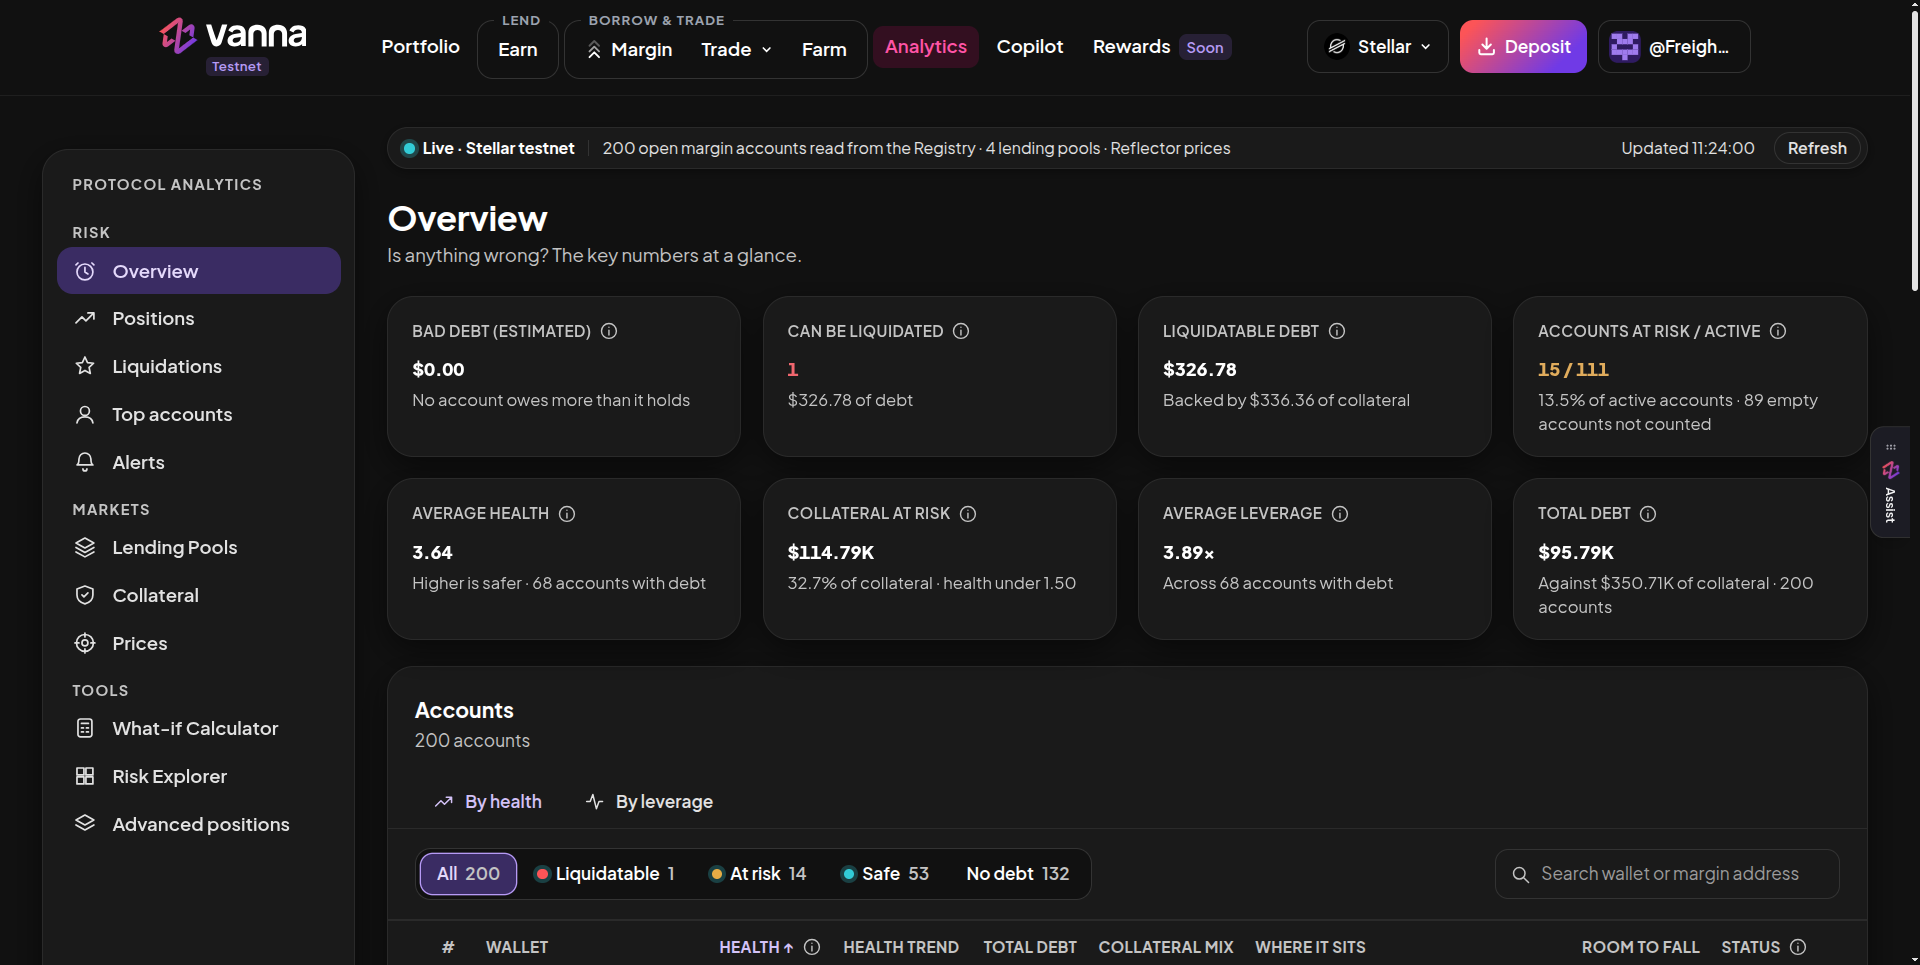Image resolution: width=1920 pixels, height=965 pixels.
Task: Filter accounts to Liquidatable 1
Action: pos(605,874)
